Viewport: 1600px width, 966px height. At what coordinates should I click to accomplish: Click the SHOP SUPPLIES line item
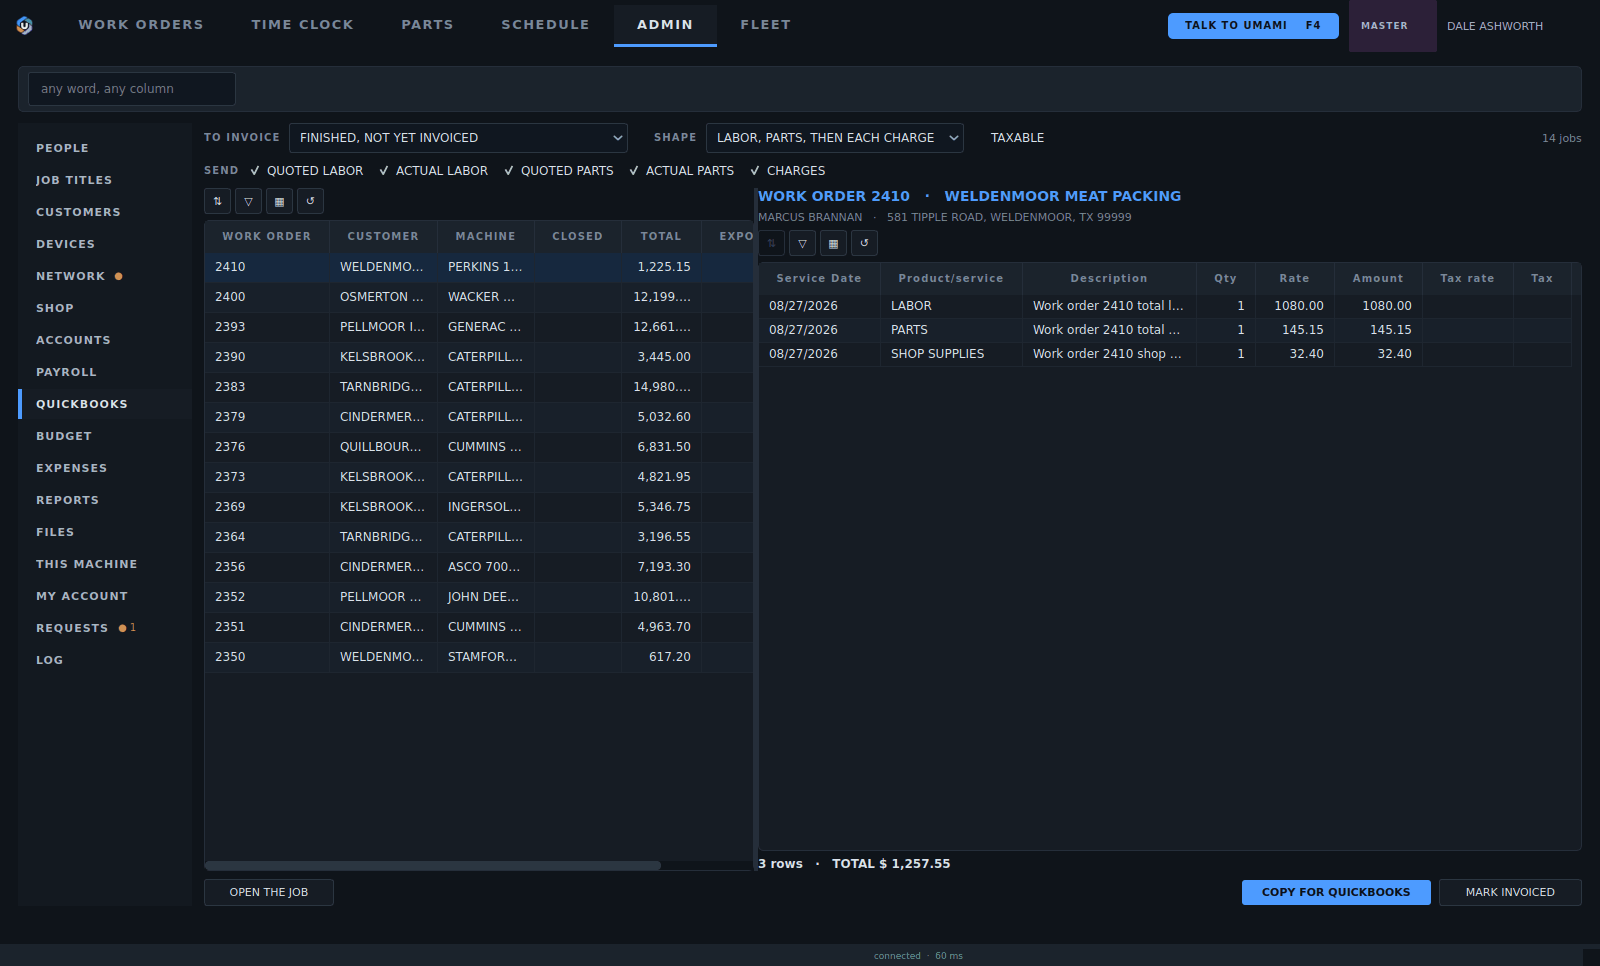(1165, 354)
